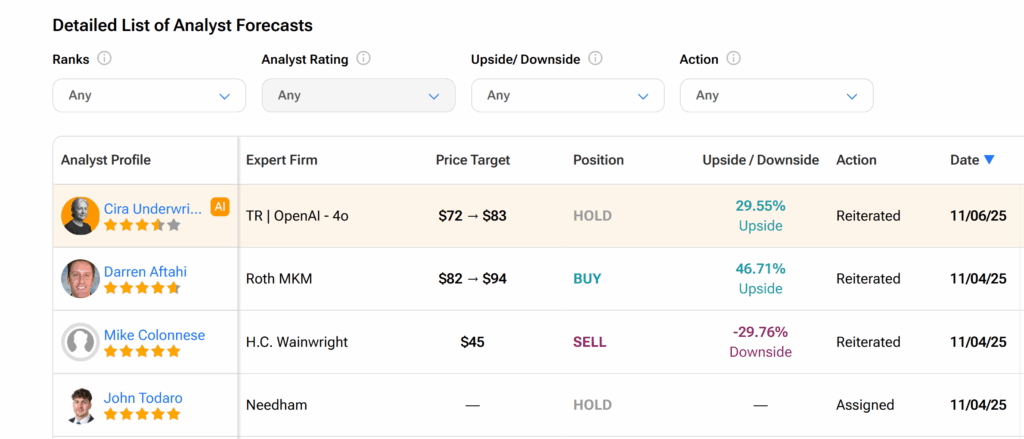Click Cira Underwriter's avatar thumbnail
1024x439 pixels.
80,216
